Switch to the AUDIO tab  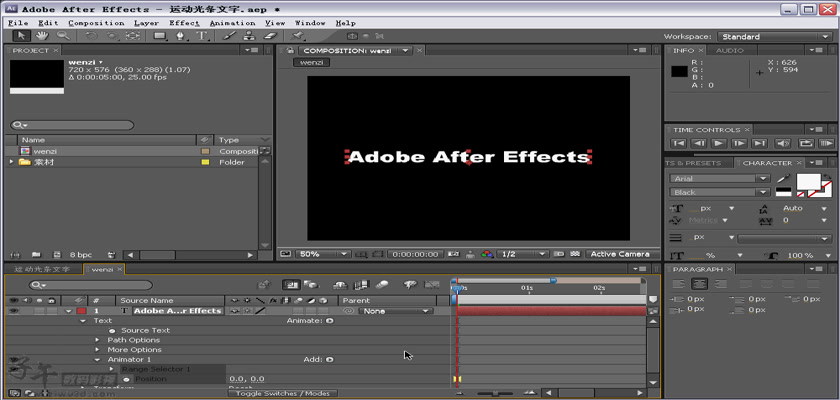click(730, 50)
